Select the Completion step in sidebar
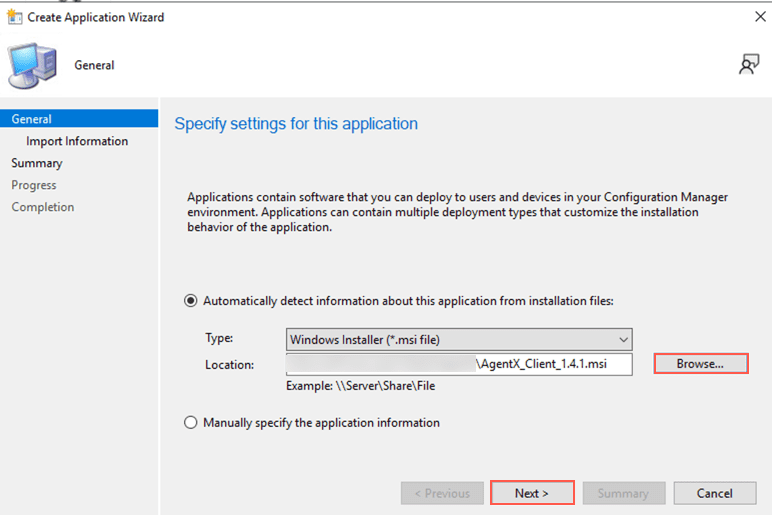772x515 pixels. pos(43,207)
